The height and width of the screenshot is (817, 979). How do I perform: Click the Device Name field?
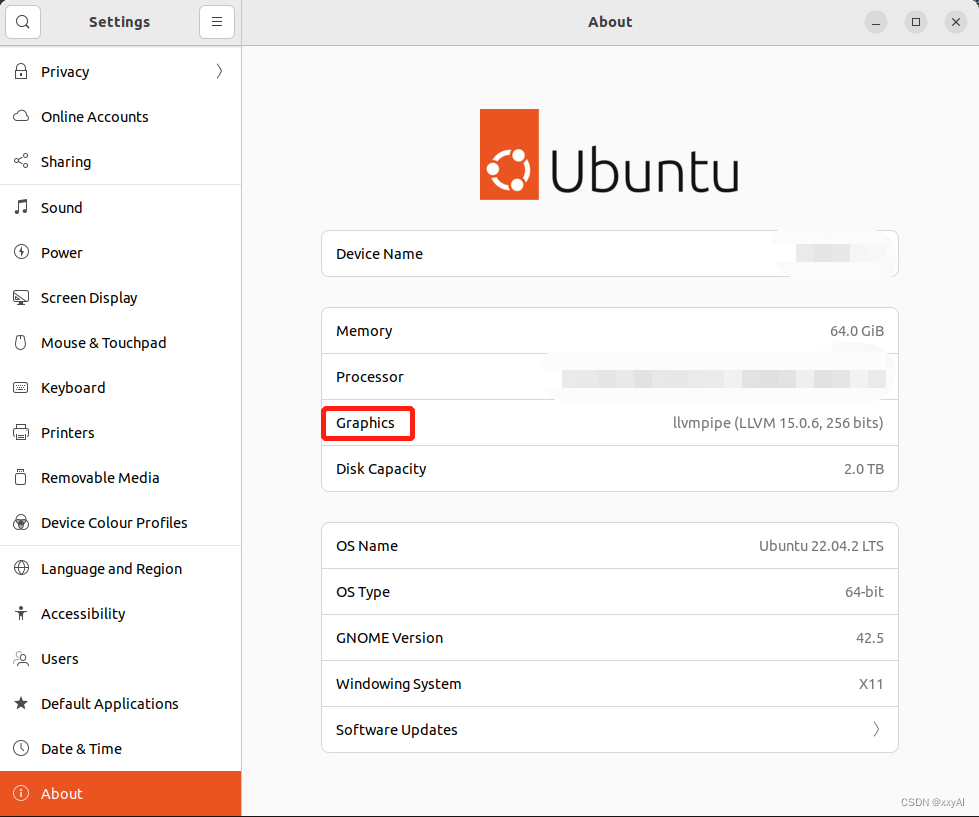[x=609, y=253]
